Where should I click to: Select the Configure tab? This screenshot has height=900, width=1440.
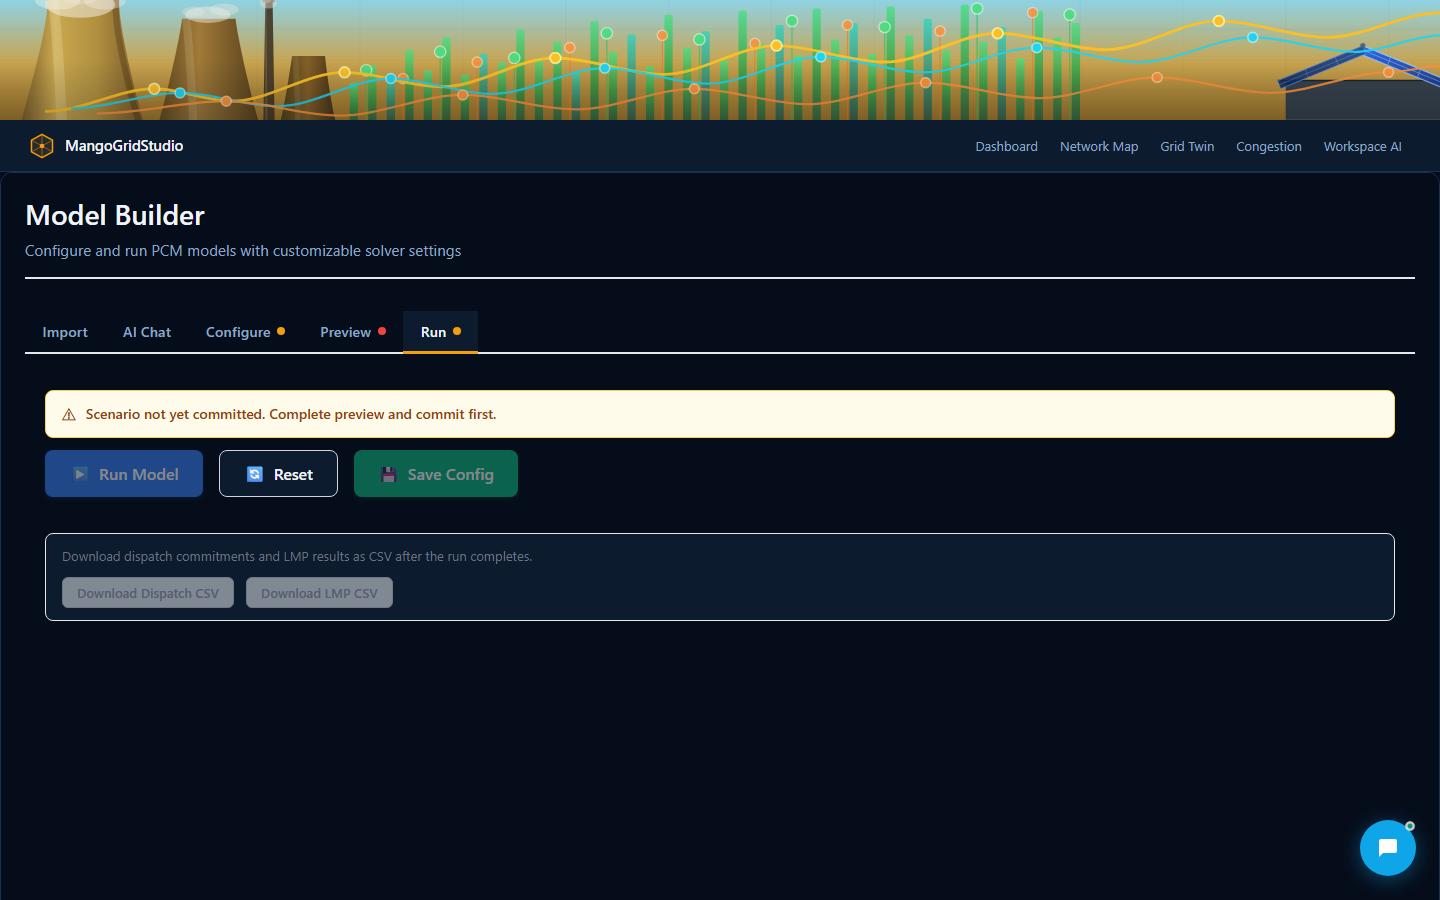(x=245, y=332)
